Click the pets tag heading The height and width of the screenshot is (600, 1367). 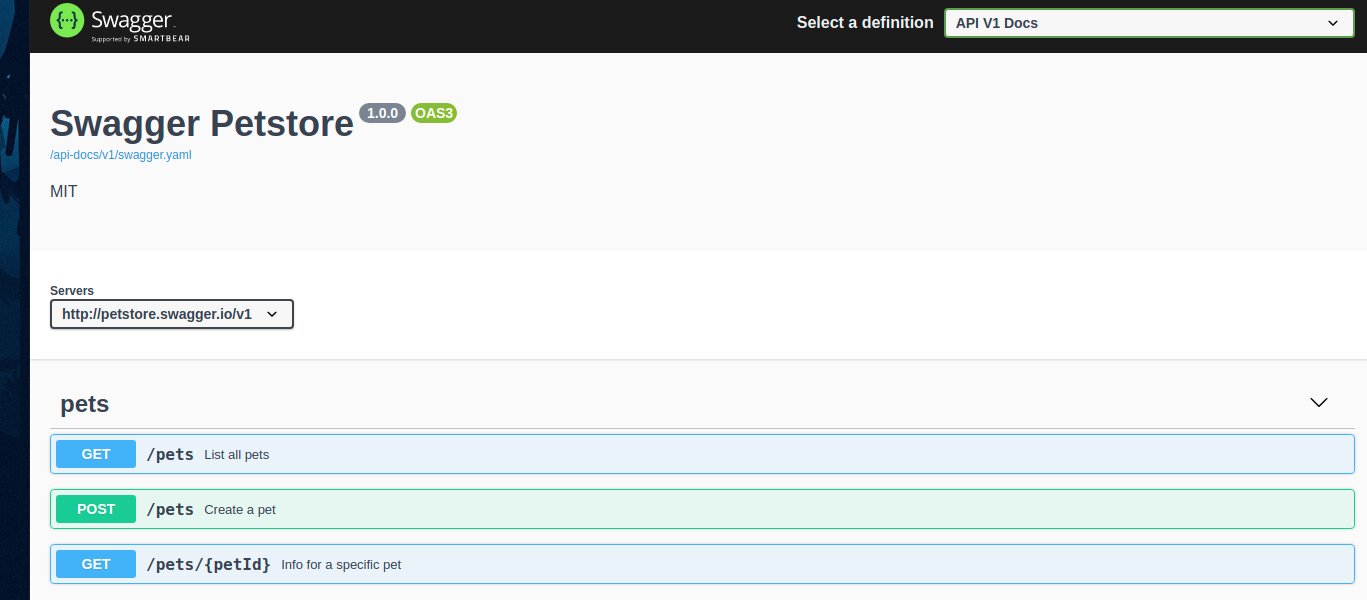pyautogui.click(x=85, y=404)
